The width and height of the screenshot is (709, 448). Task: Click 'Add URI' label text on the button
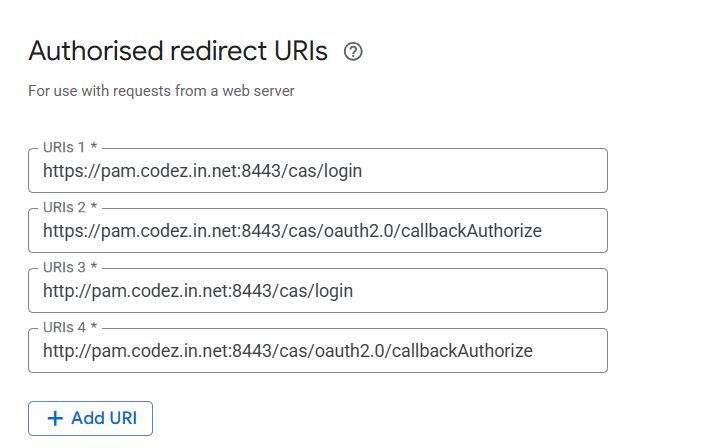(x=104, y=418)
